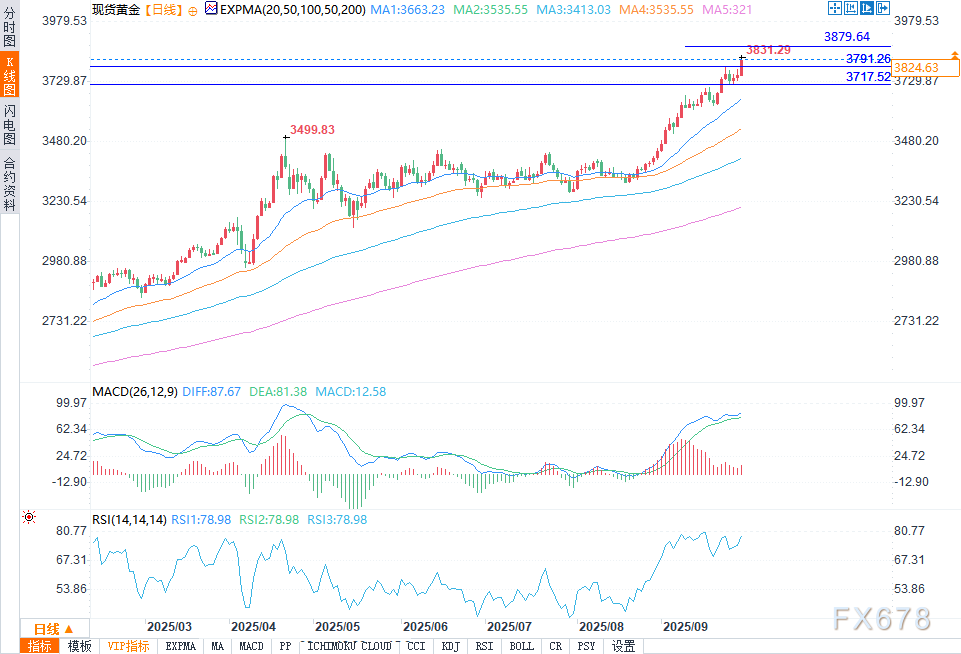Enable the BOLL indicator
The width and height of the screenshot is (961, 654).
[522, 646]
